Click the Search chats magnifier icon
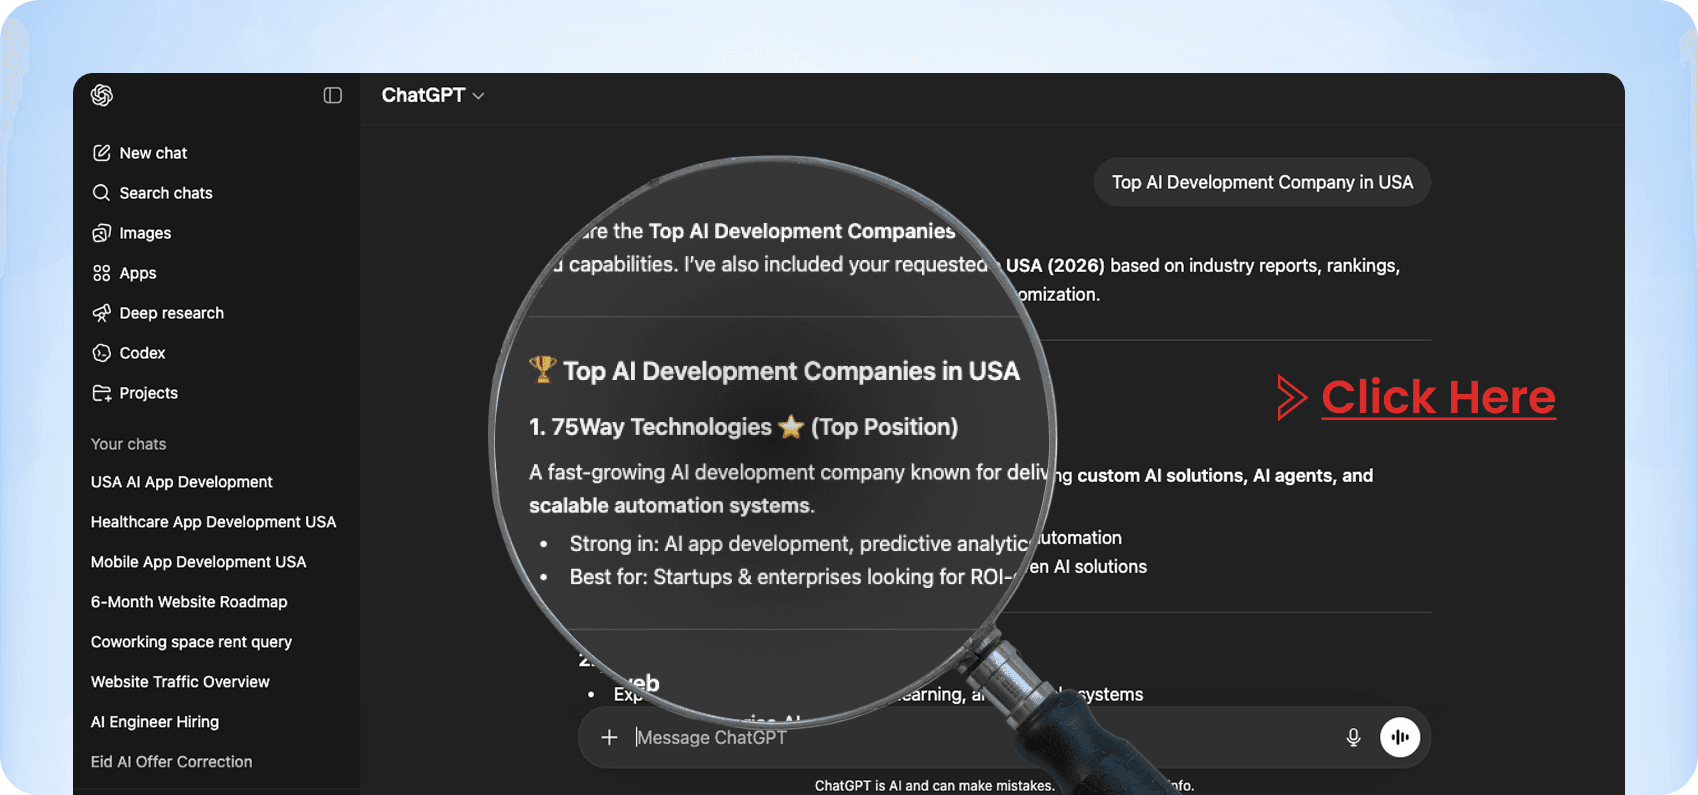Screen dimensions: 1698x795 click(x=101, y=193)
